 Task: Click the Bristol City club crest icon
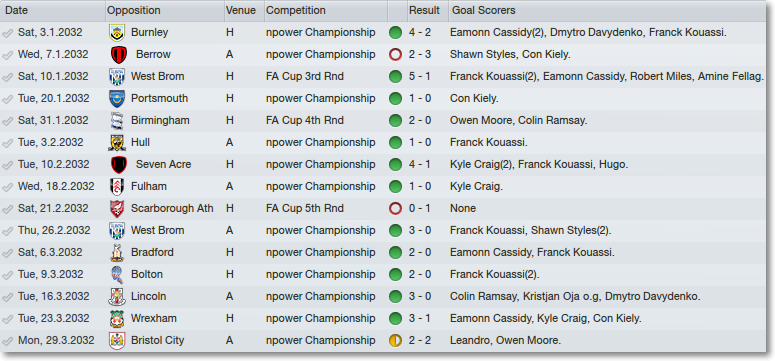coord(117,341)
